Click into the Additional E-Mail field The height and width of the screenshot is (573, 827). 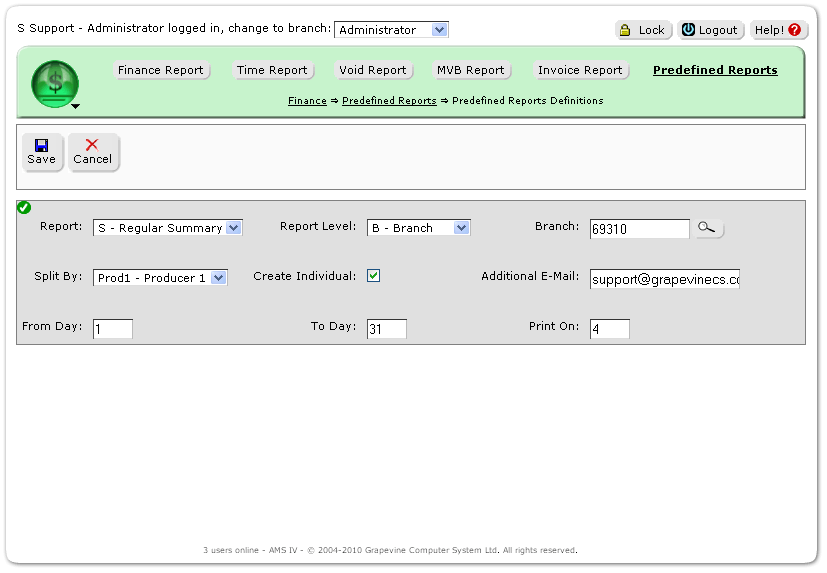(664, 280)
